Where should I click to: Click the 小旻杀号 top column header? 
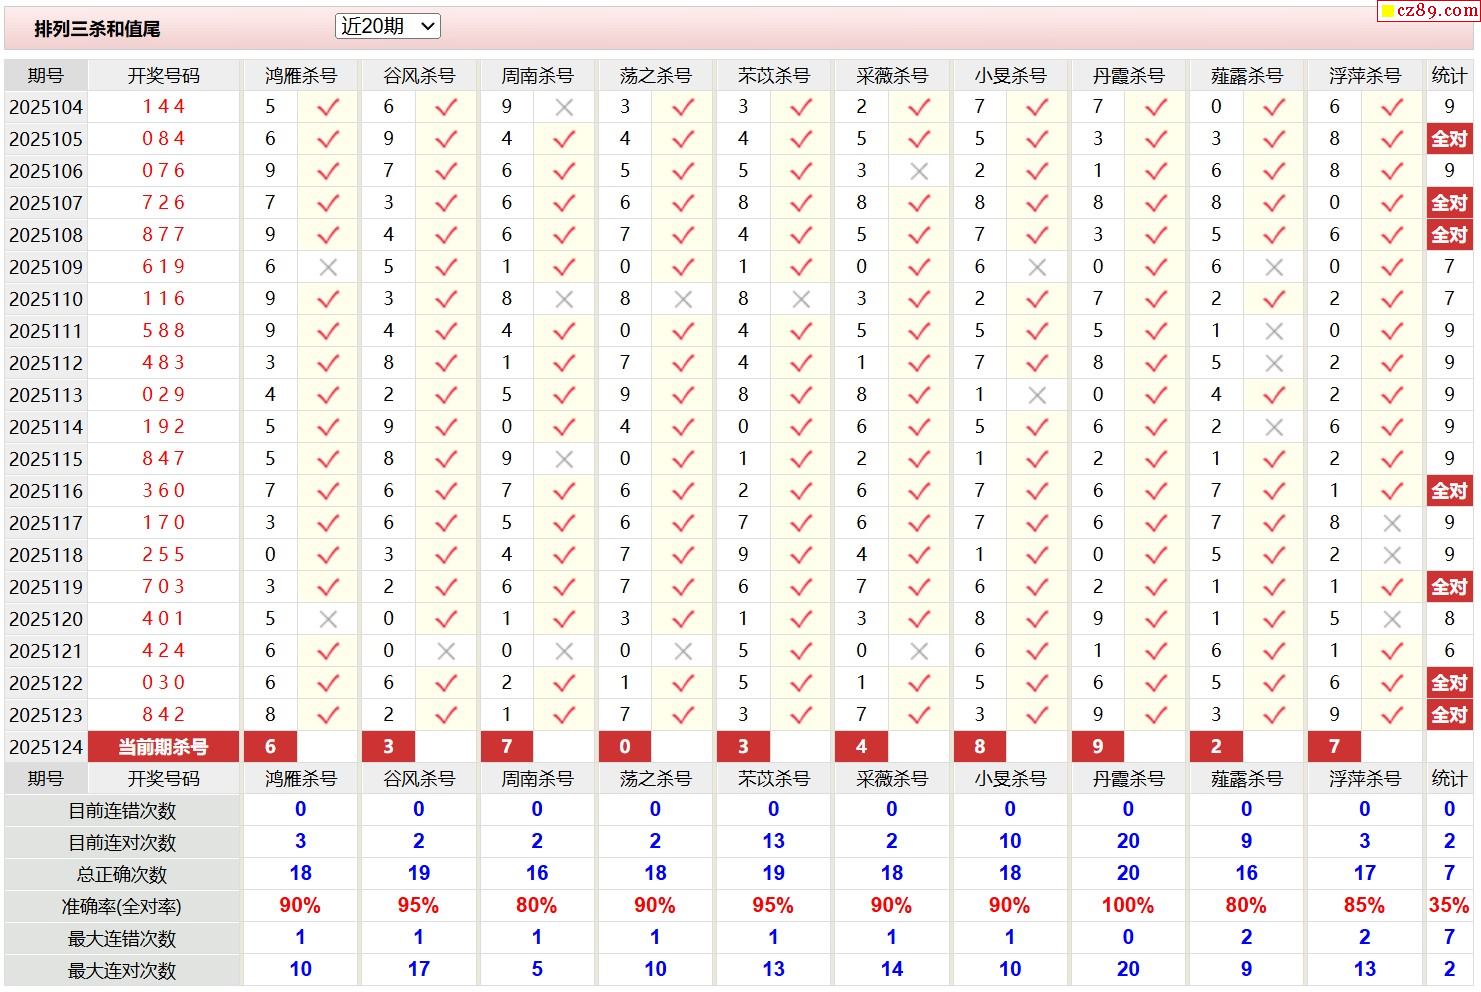pos(1010,76)
